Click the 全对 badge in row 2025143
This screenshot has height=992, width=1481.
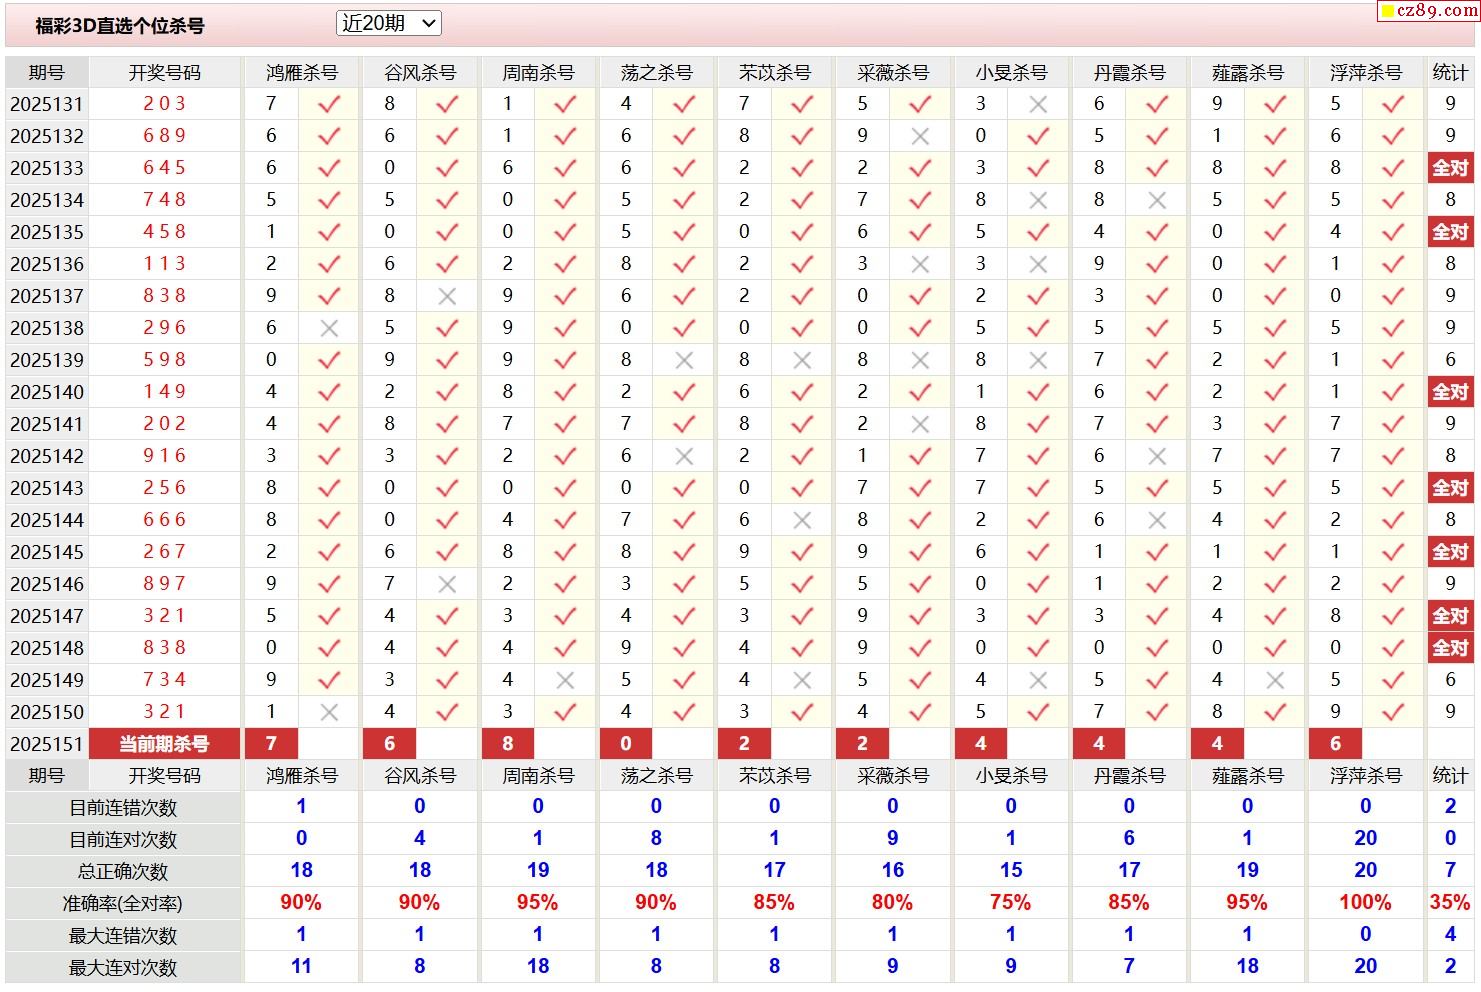tap(1450, 488)
